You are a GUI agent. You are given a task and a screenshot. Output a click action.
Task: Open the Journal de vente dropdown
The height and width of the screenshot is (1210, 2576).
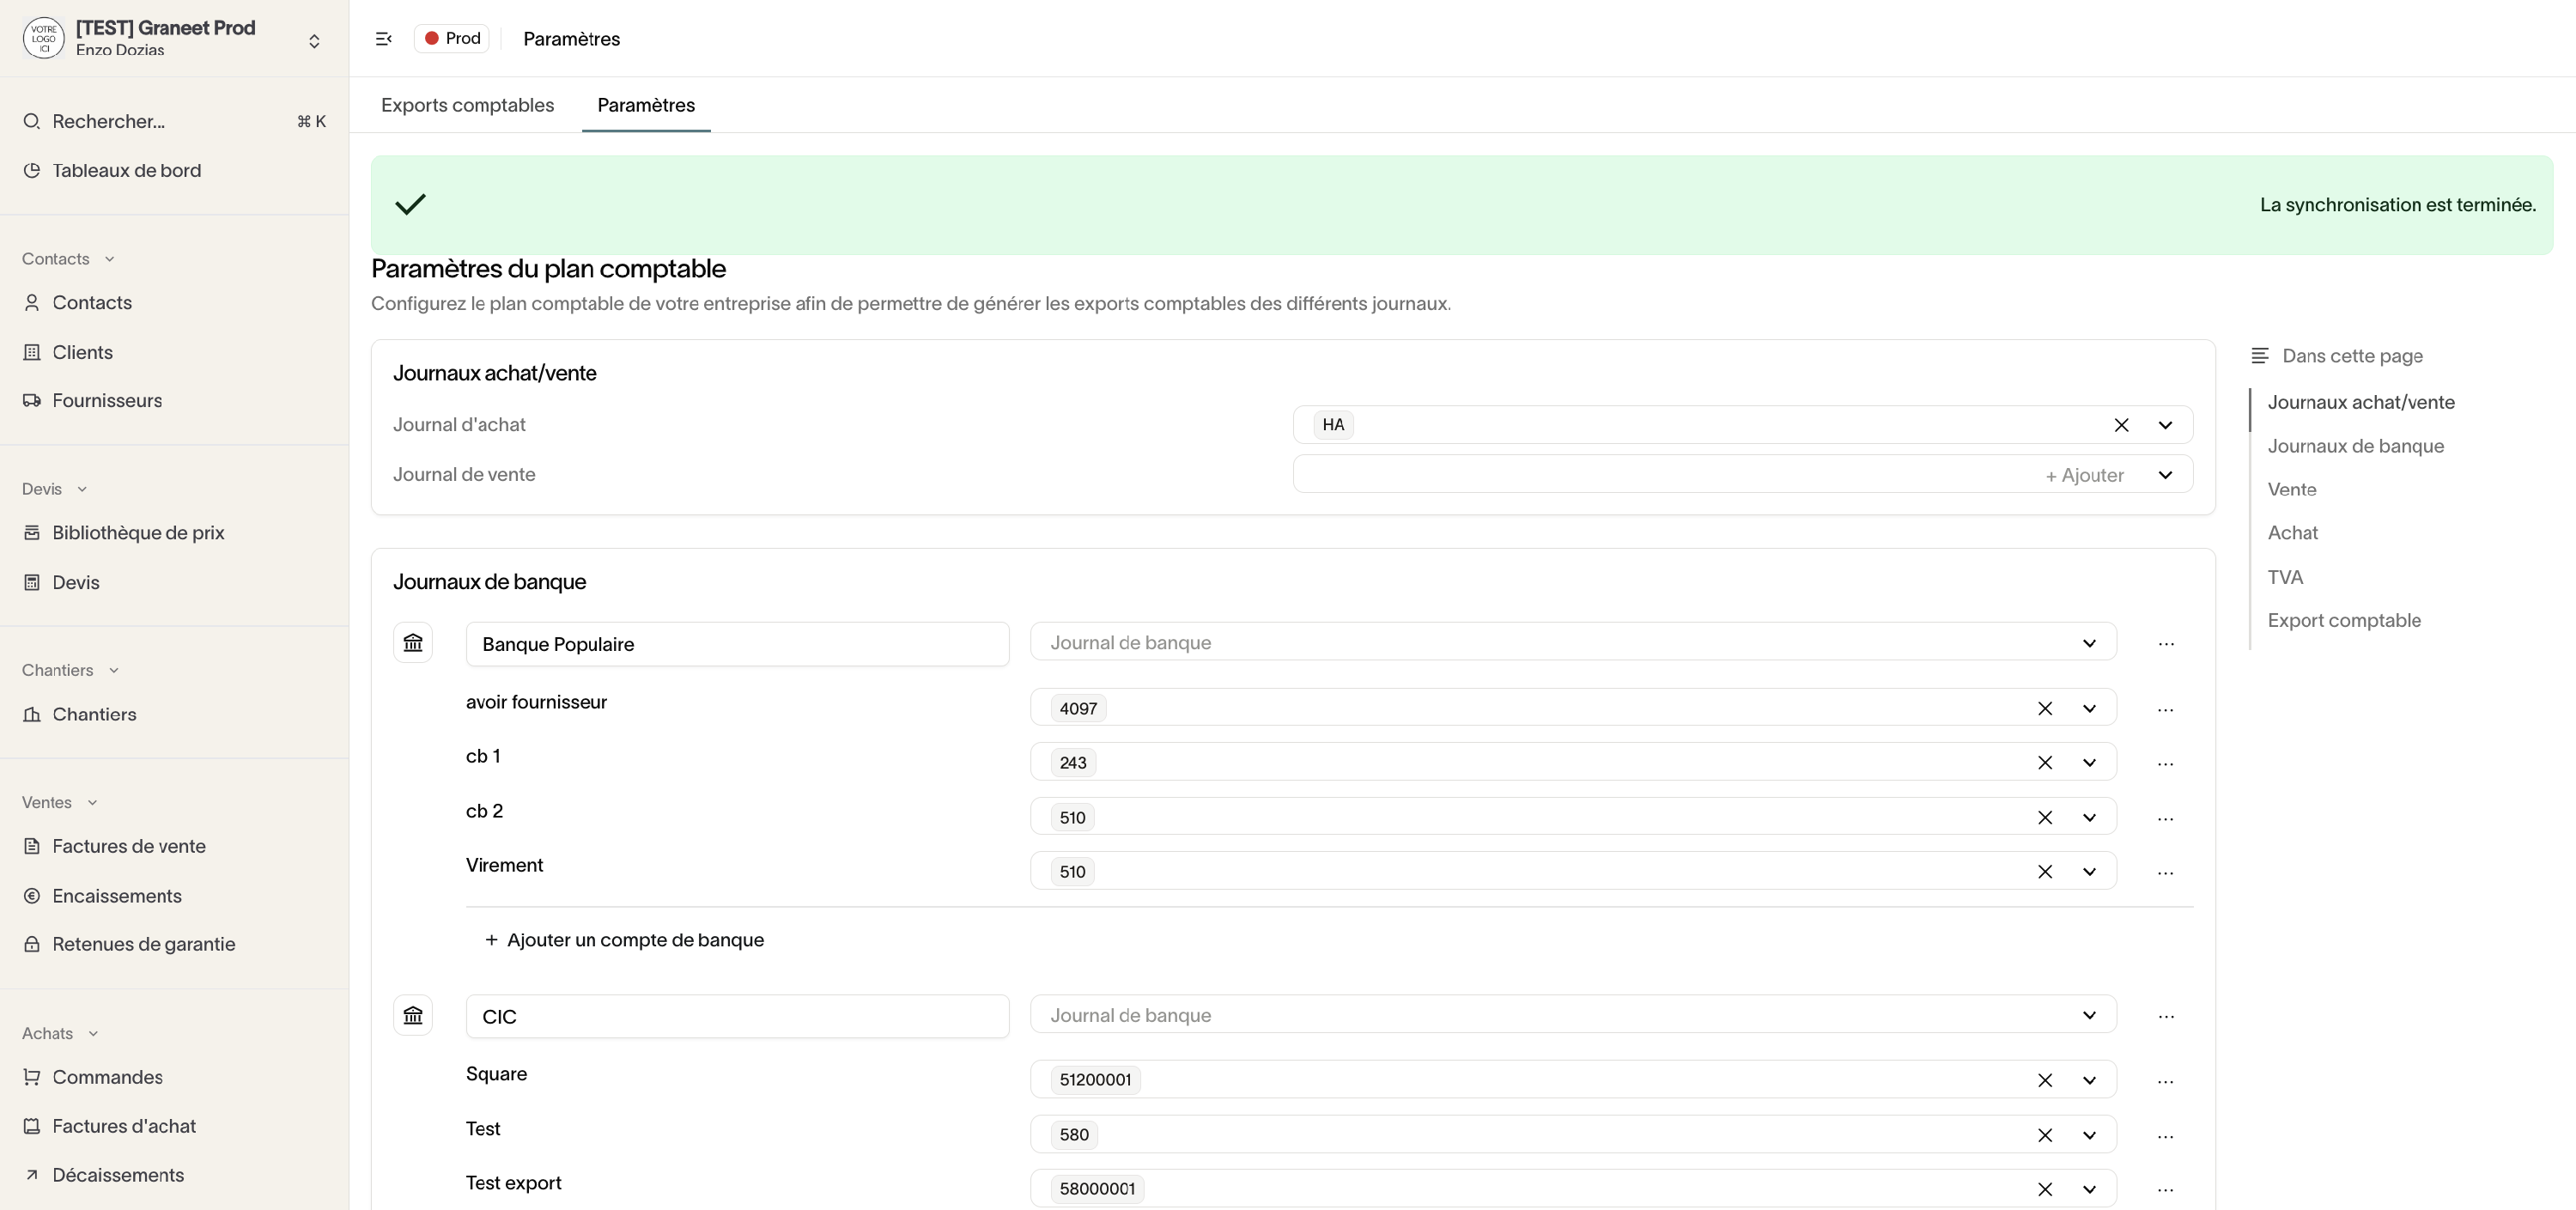coord(2165,475)
